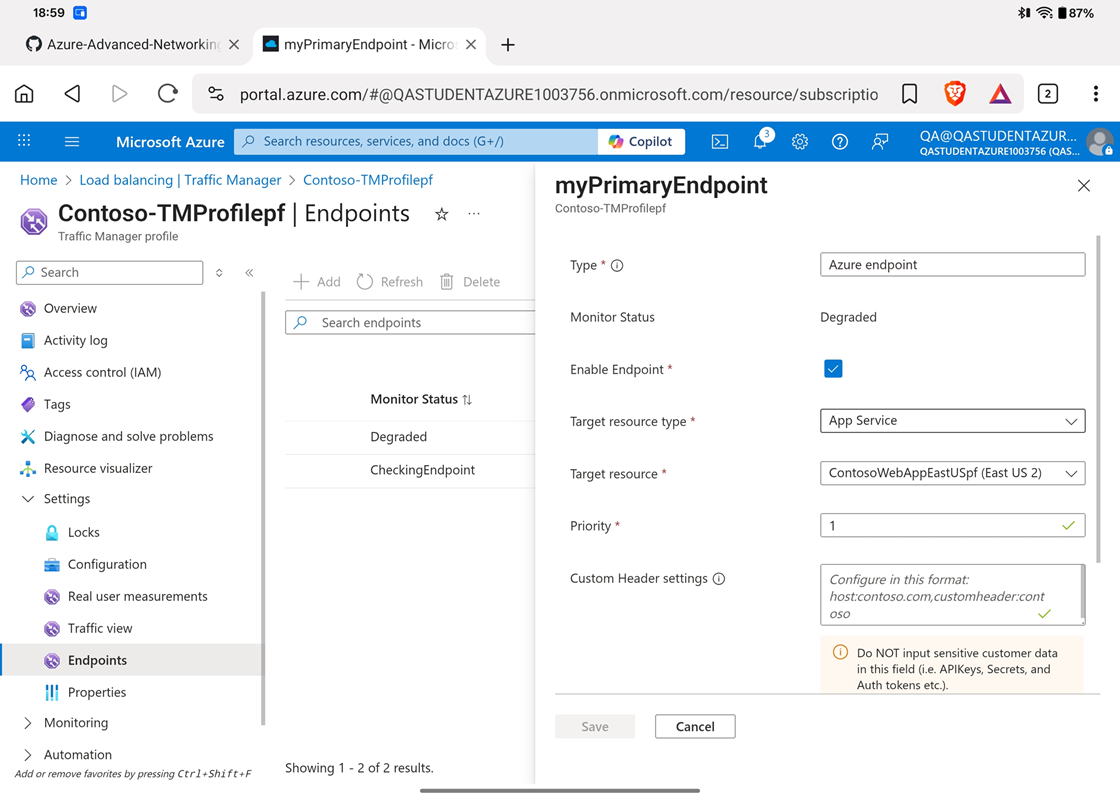
Task: Click the Delete endpoint button
Action: [x=470, y=281]
